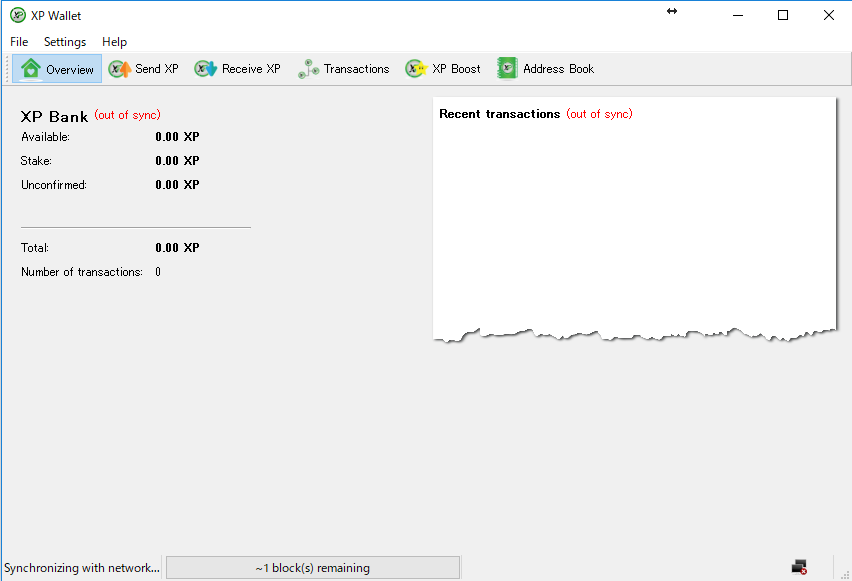Image resolution: width=852 pixels, height=581 pixels.
Task: Select the Receive XP icon
Action: point(206,69)
